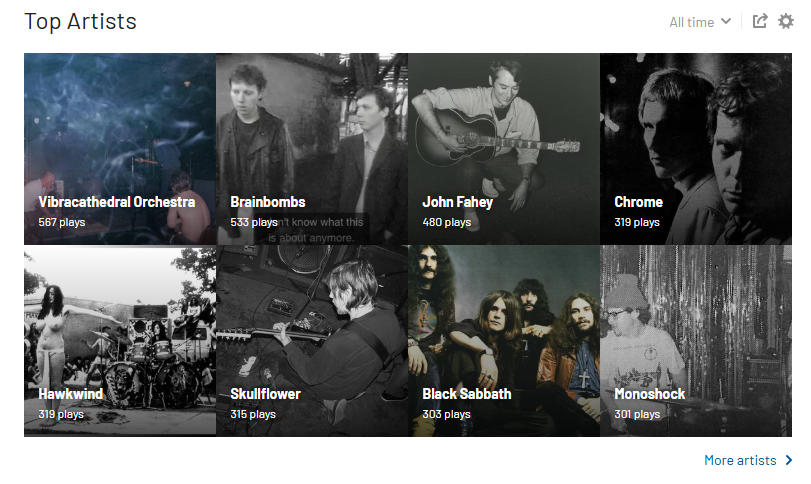The width and height of the screenshot is (811, 484).
Task: Click the chevron beside All time
Action: (x=726, y=21)
